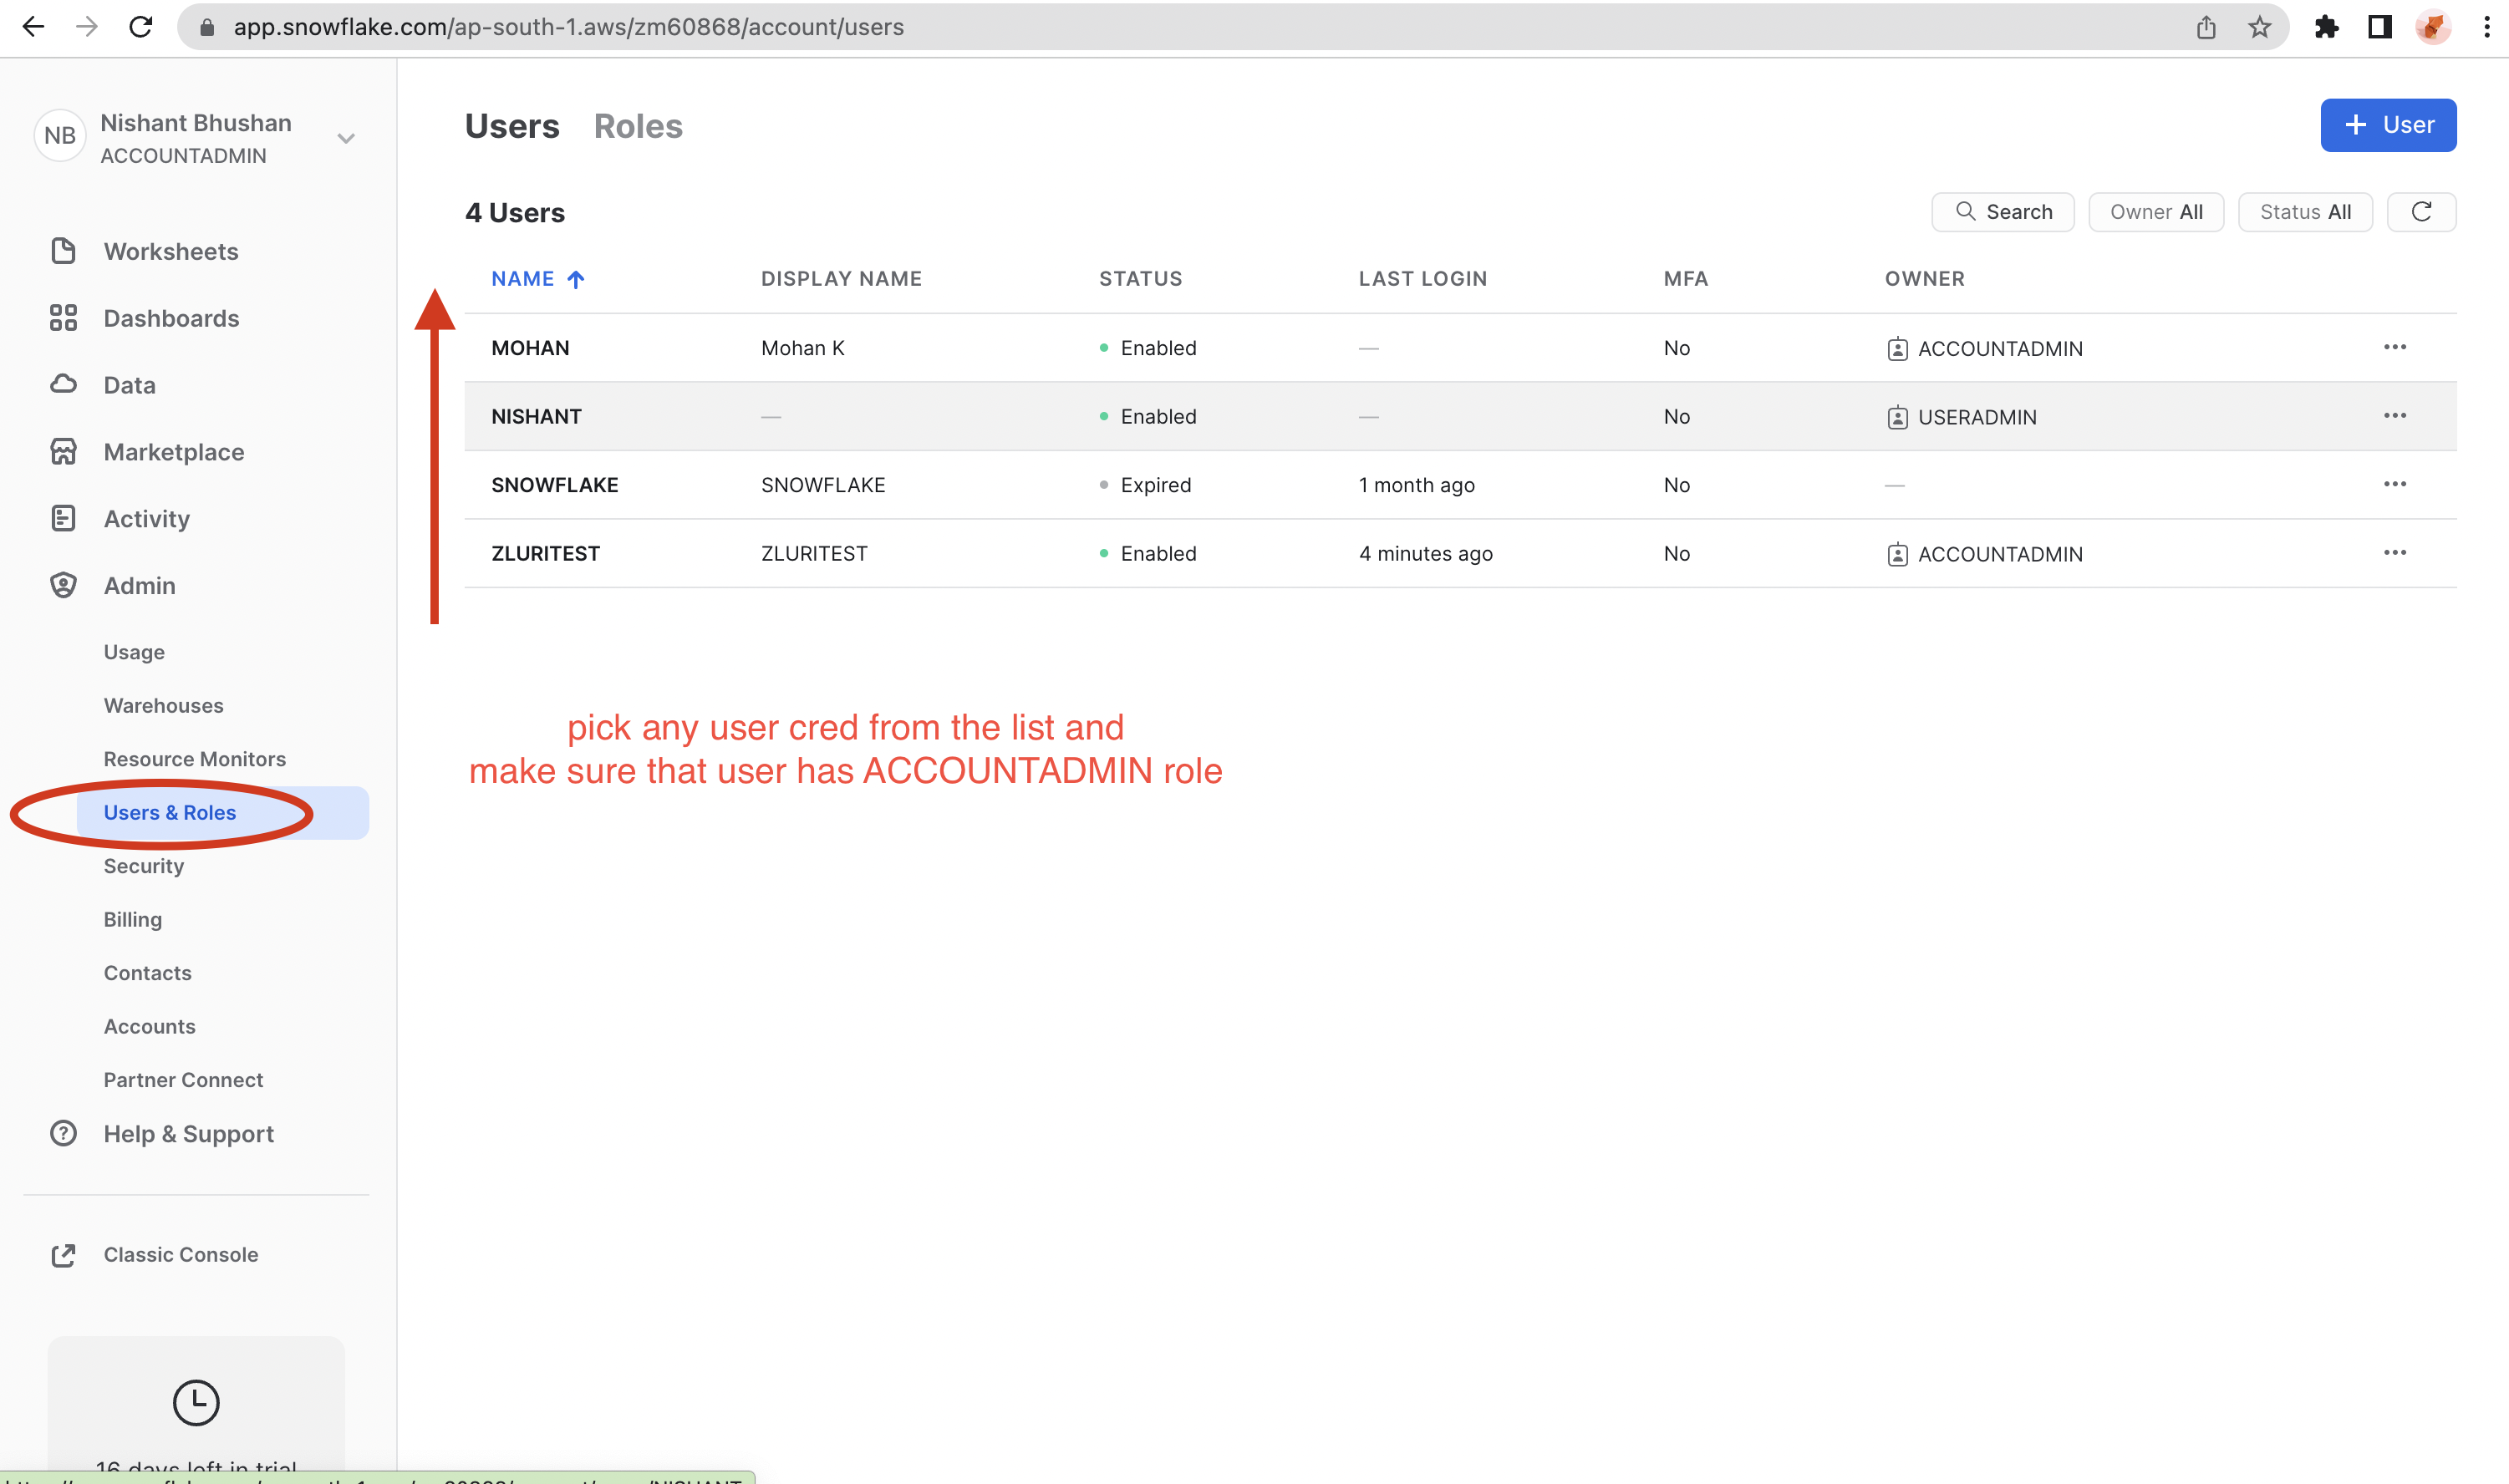
Task: Click the STATUS column header
Action: tap(1140, 278)
